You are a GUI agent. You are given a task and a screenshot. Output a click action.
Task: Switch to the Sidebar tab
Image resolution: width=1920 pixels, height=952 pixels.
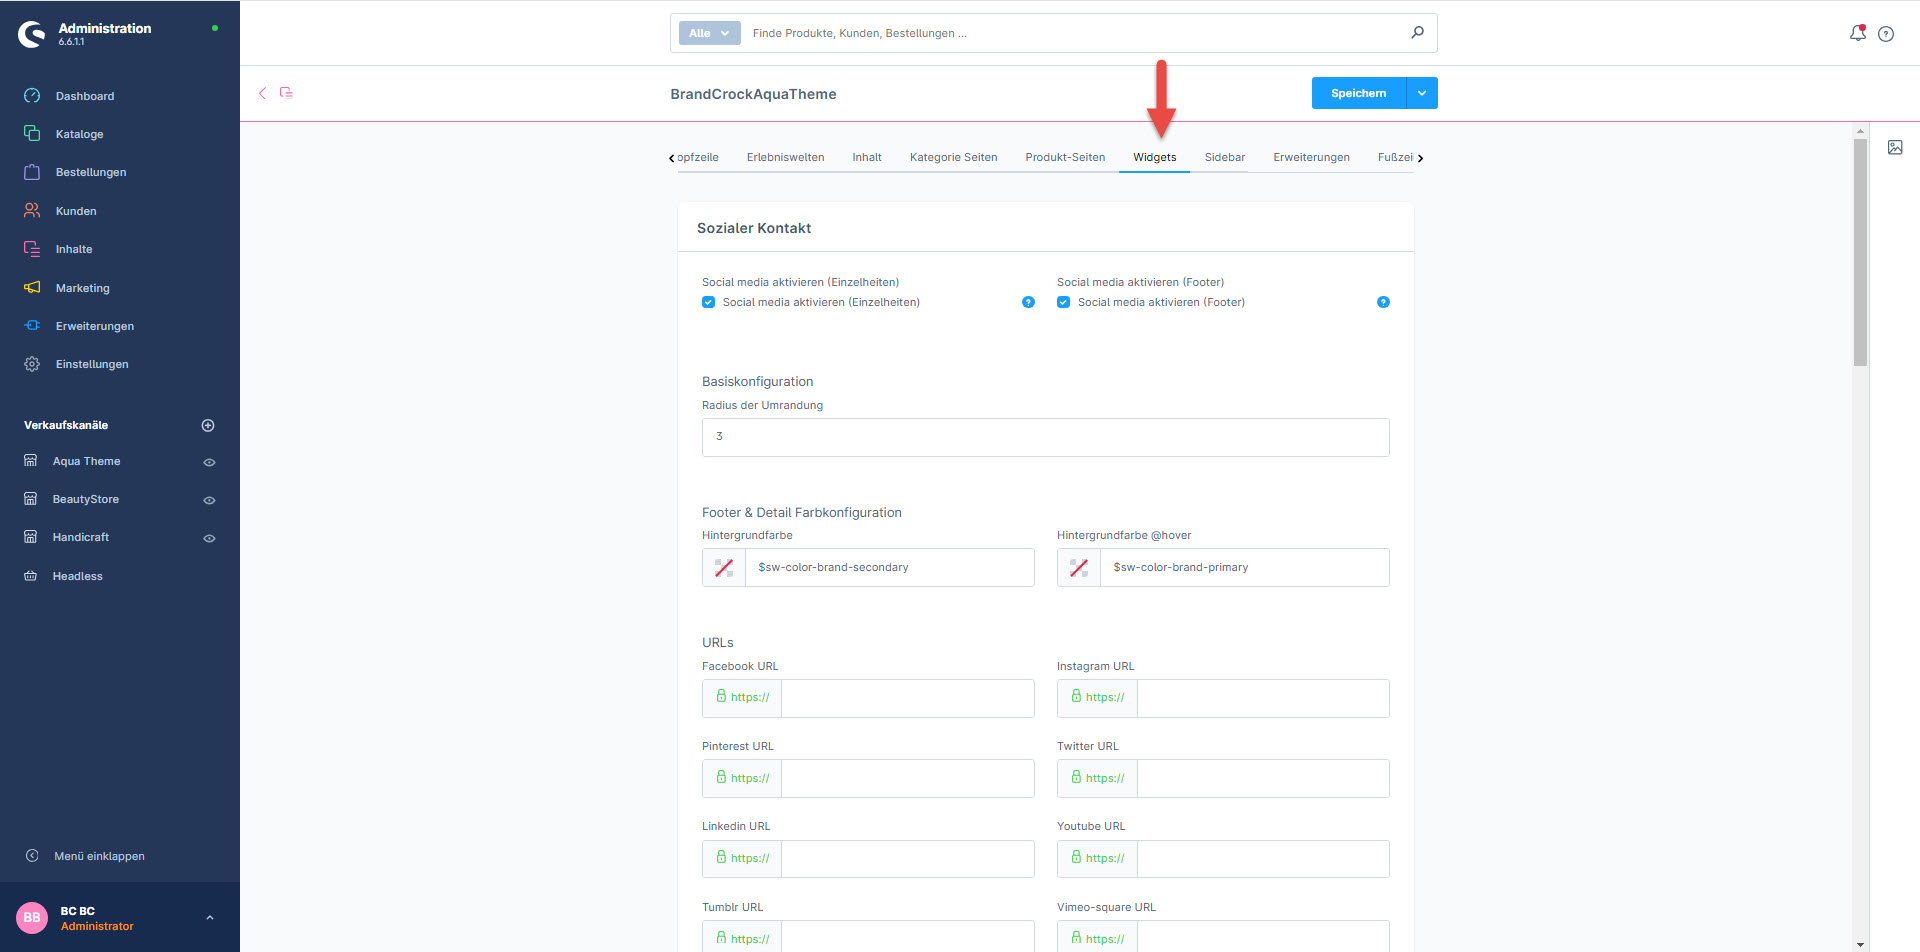pos(1224,157)
